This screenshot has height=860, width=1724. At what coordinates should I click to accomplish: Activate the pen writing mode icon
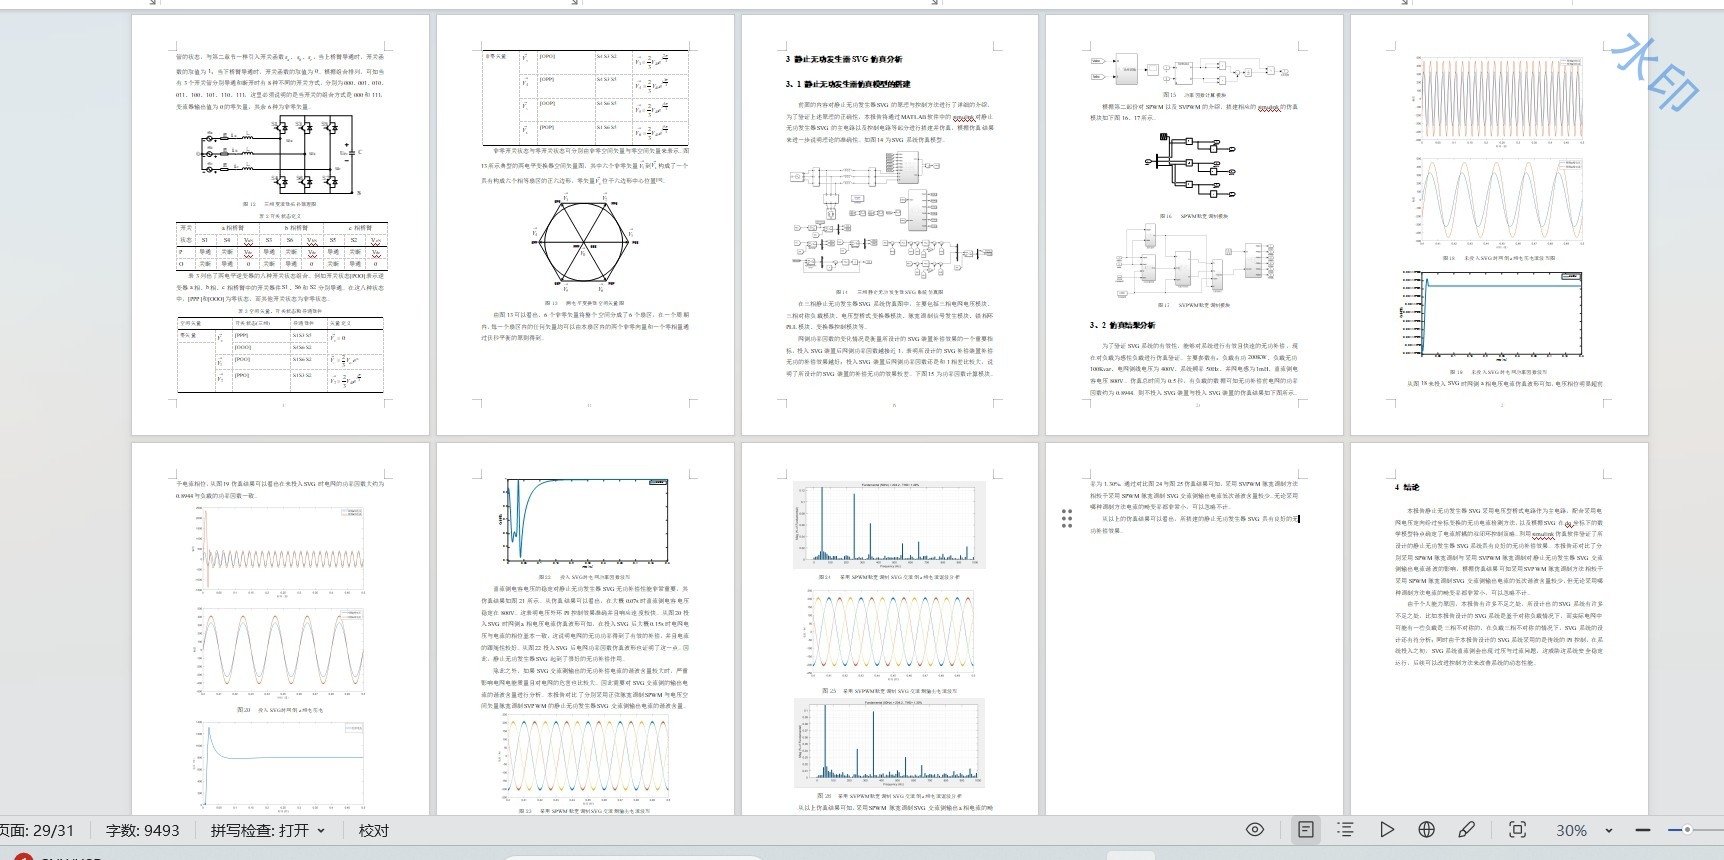coord(1467,830)
